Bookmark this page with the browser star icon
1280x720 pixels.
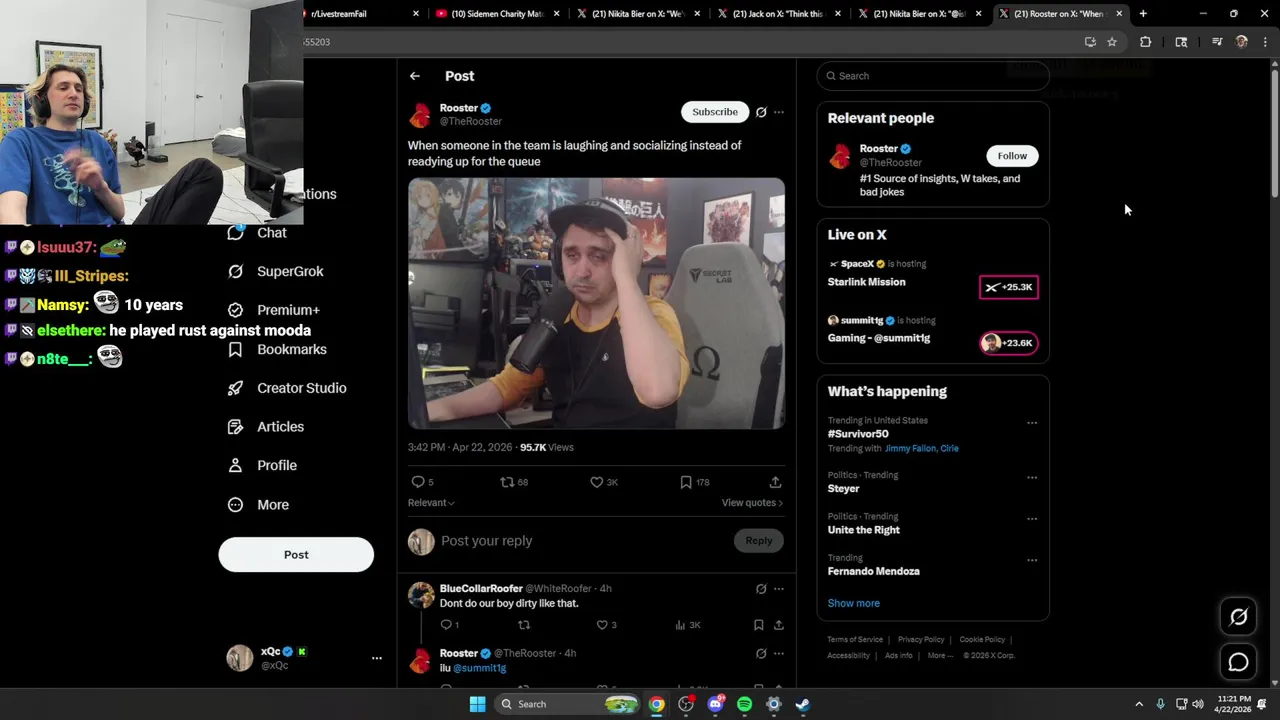click(x=1112, y=42)
